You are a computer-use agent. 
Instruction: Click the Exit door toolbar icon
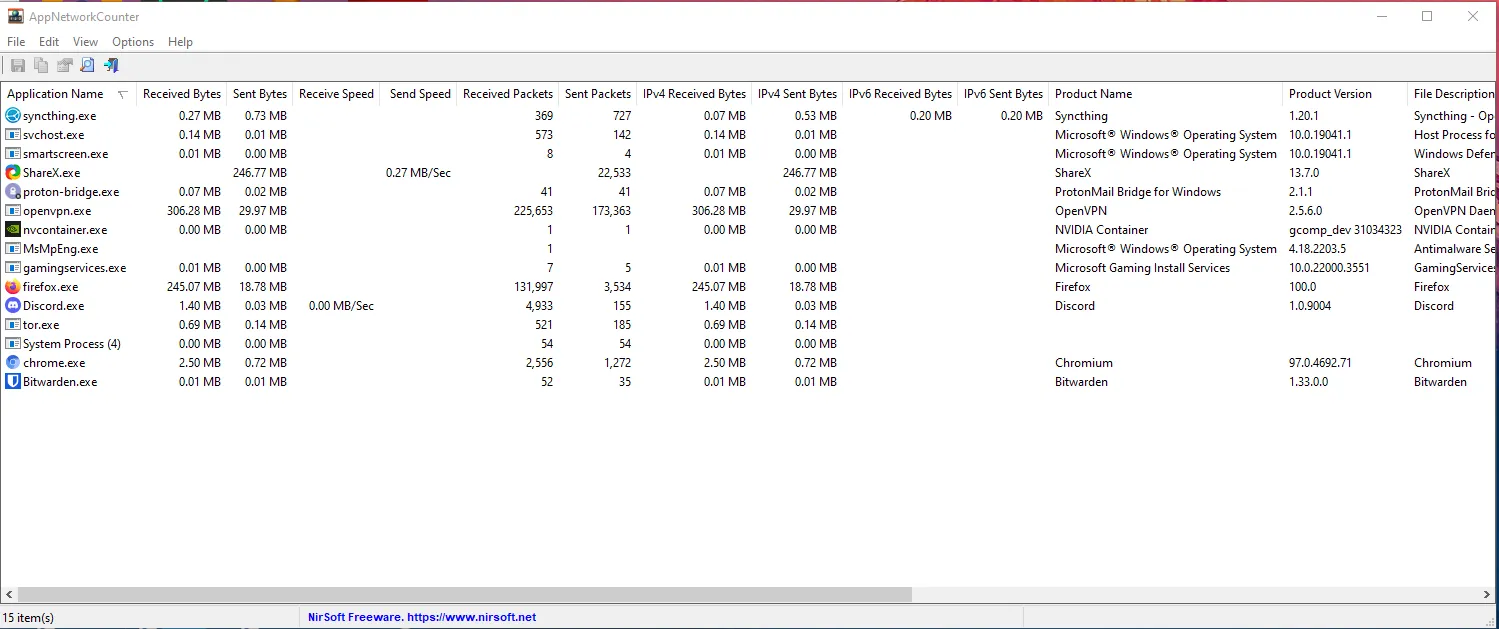click(x=111, y=66)
